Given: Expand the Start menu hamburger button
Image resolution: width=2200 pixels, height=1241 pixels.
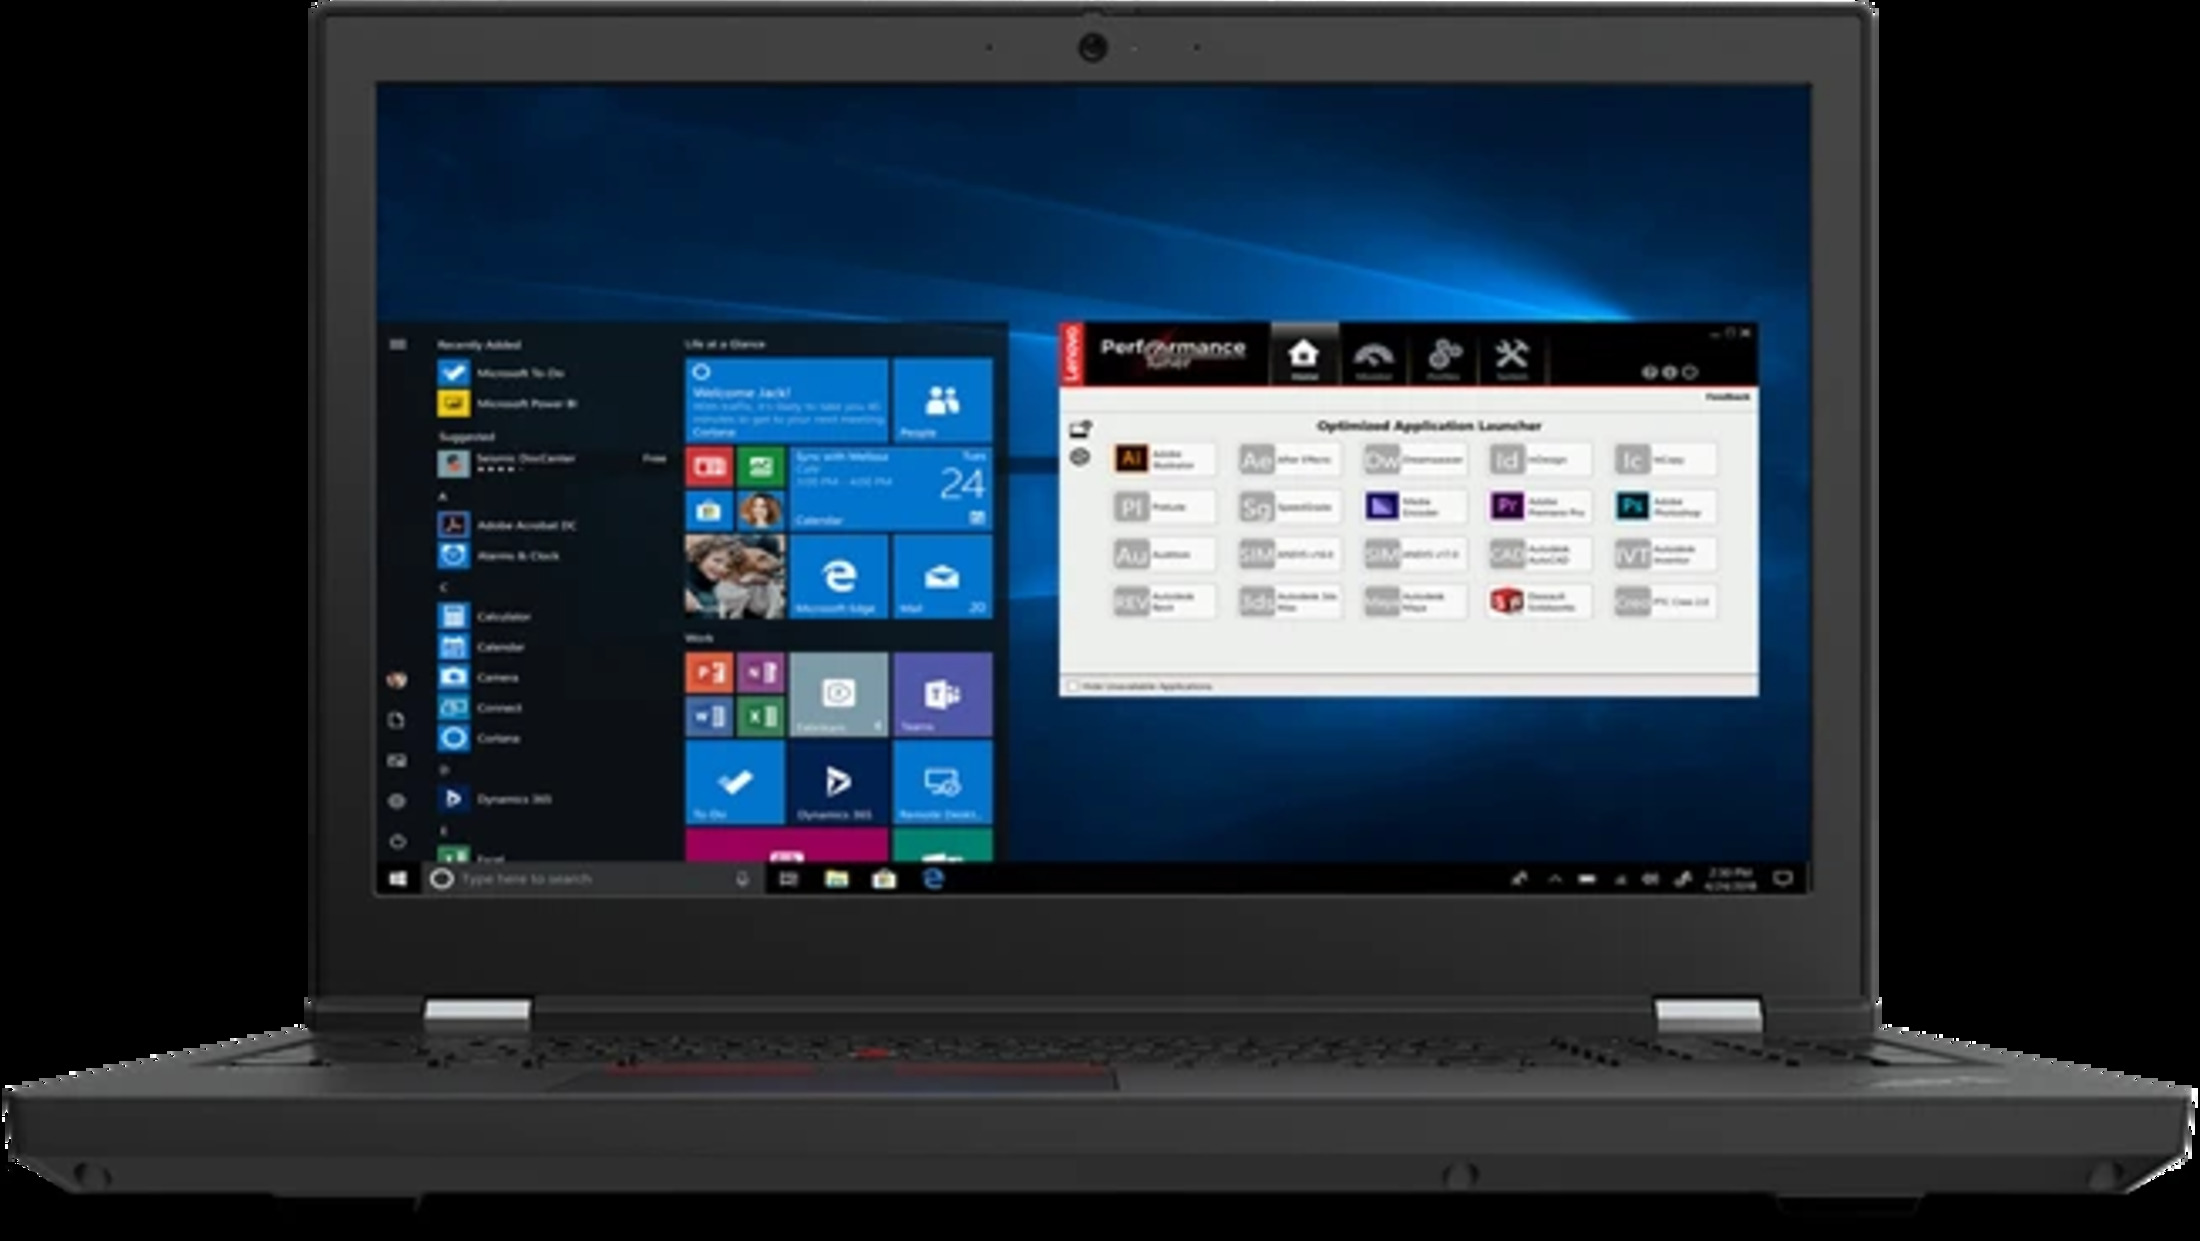Looking at the screenshot, I should (398, 345).
